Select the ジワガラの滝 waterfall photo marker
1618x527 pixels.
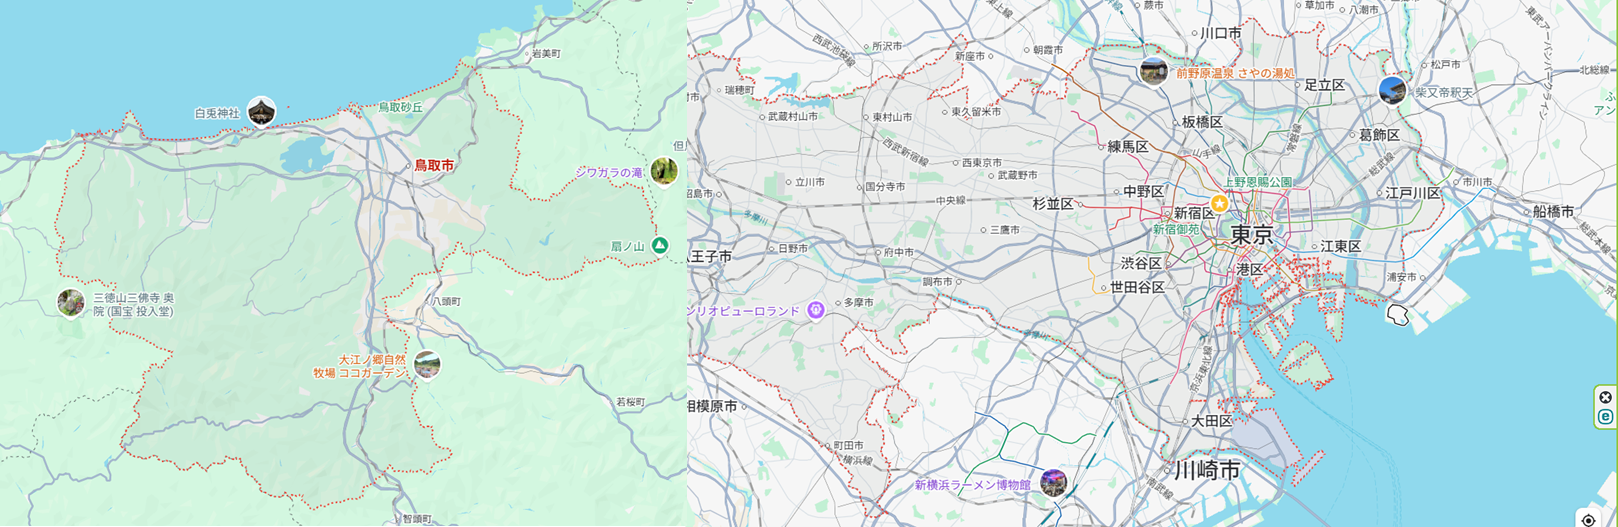click(664, 171)
